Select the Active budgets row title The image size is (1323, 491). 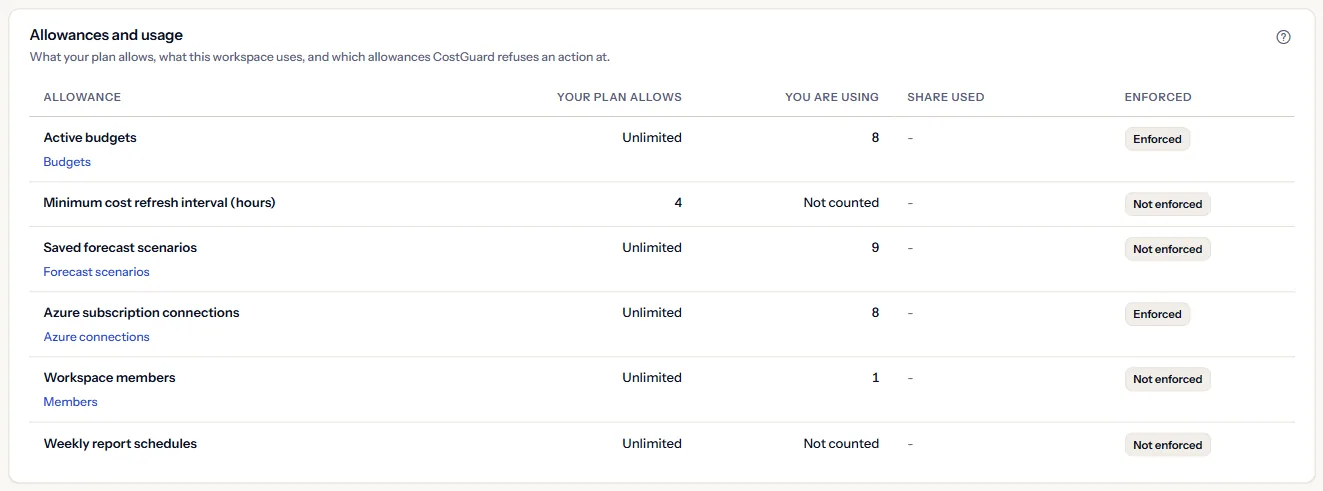(90, 138)
